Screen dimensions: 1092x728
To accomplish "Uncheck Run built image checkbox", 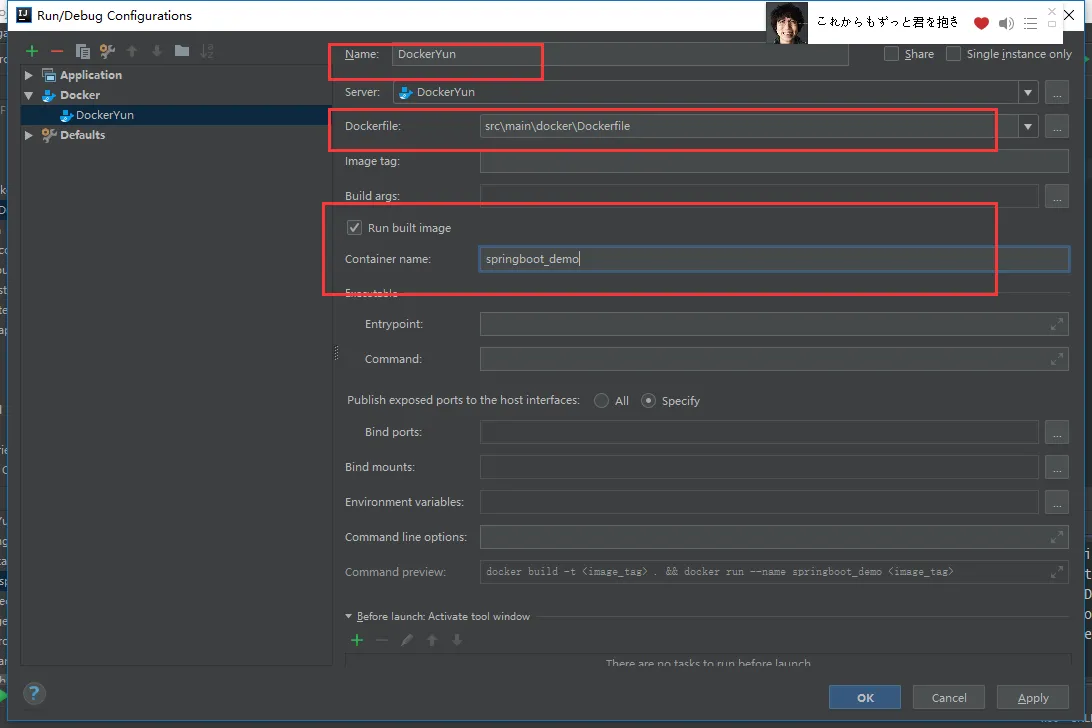I will coord(354,228).
